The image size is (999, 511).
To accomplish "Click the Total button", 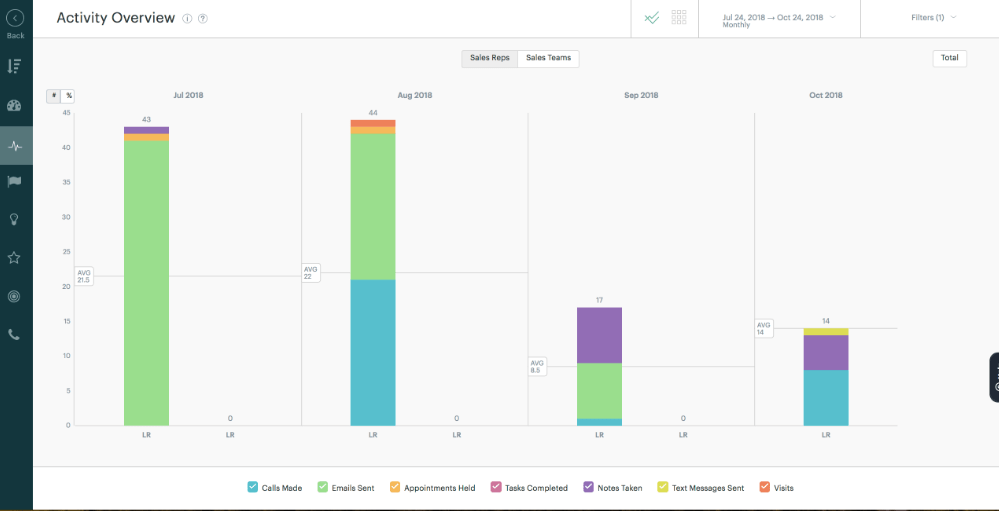I will 949,58.
